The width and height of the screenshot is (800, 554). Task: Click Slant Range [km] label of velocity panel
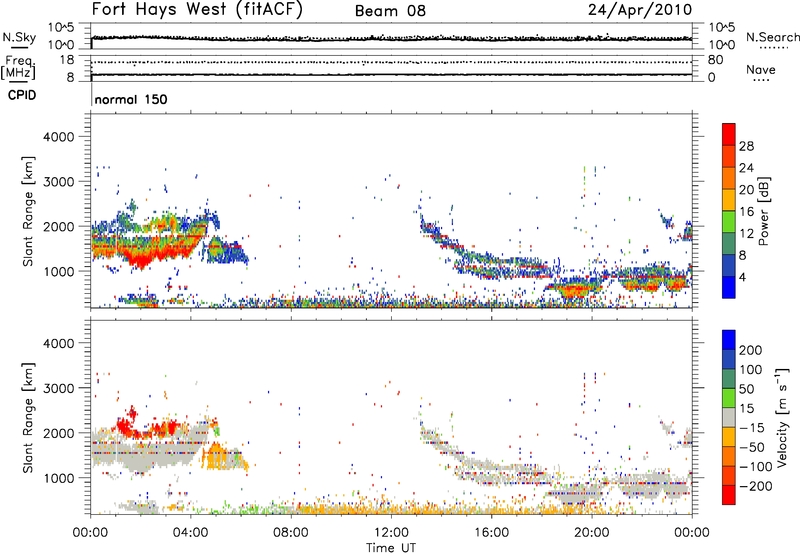point(28,417)
